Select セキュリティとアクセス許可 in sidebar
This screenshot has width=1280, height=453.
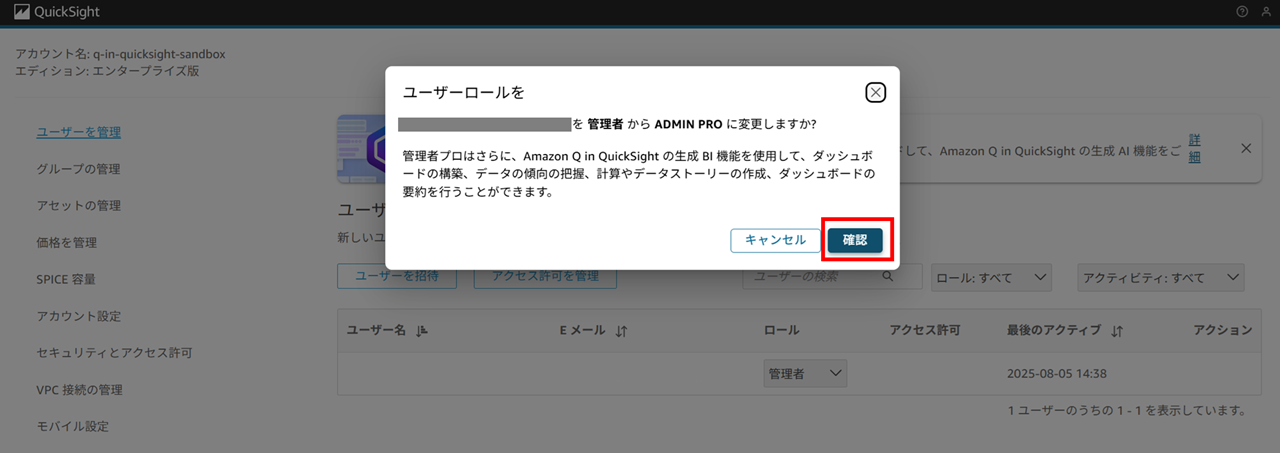(114, 353)
